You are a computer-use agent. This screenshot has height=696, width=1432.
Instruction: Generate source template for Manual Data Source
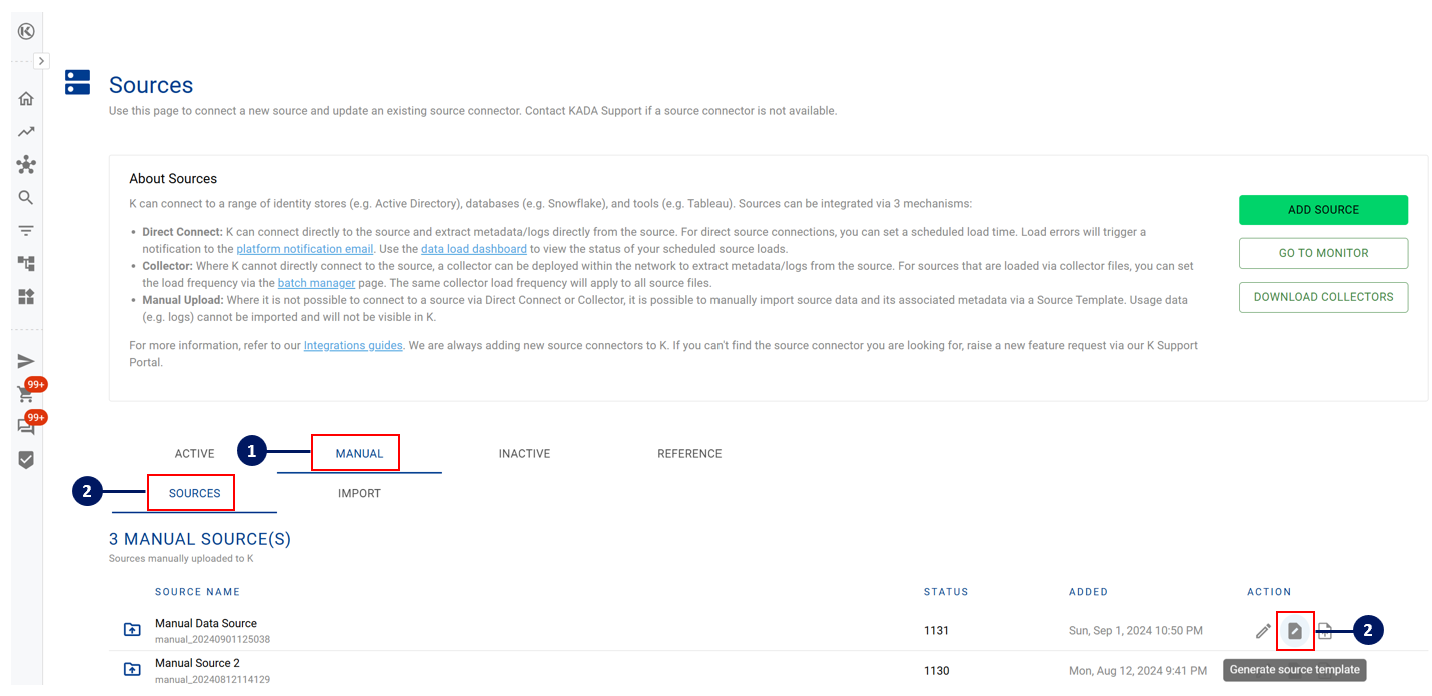click(1295, 631)
